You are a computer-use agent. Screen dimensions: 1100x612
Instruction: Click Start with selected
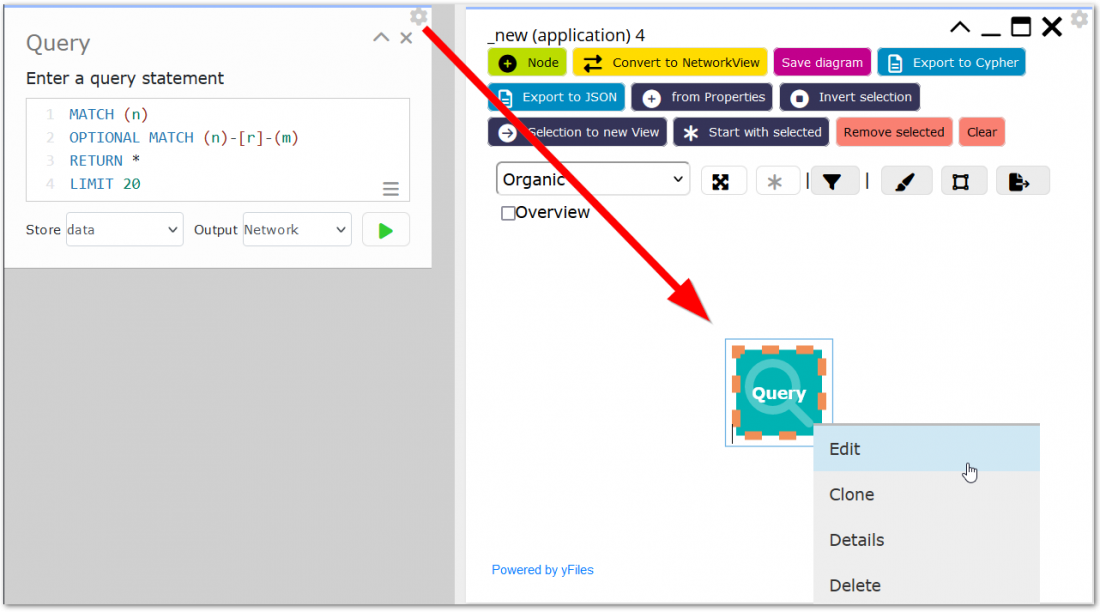pyautogui.click(x=751, y=132)
